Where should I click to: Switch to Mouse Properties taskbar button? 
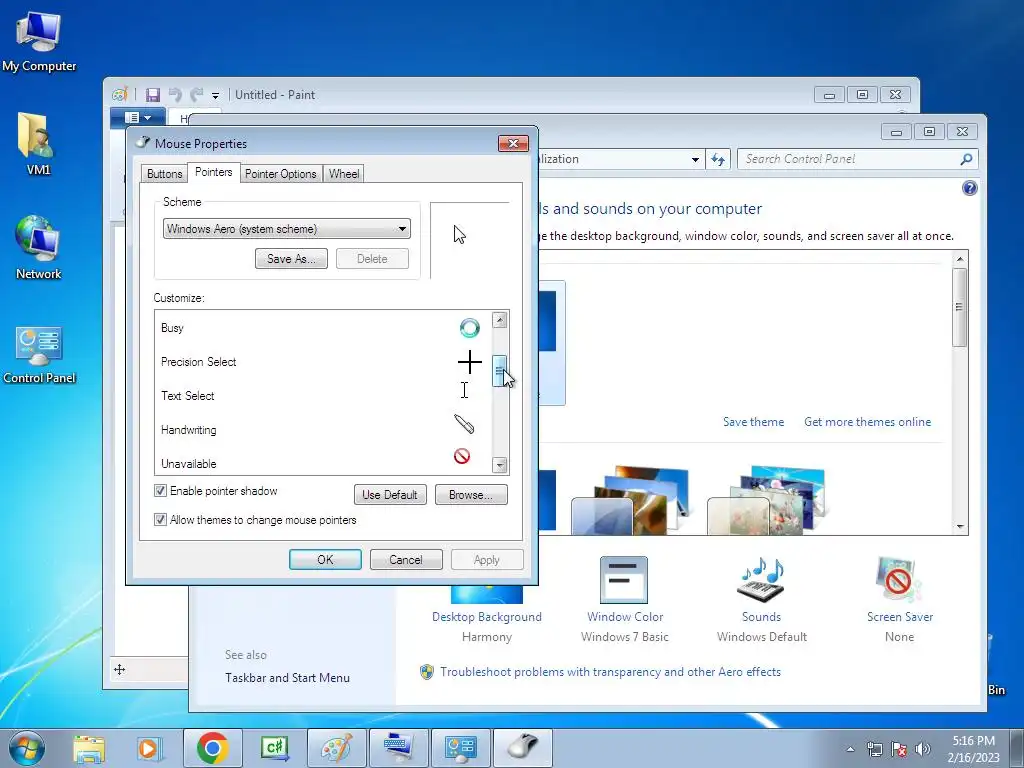click(x=522, y=748)
